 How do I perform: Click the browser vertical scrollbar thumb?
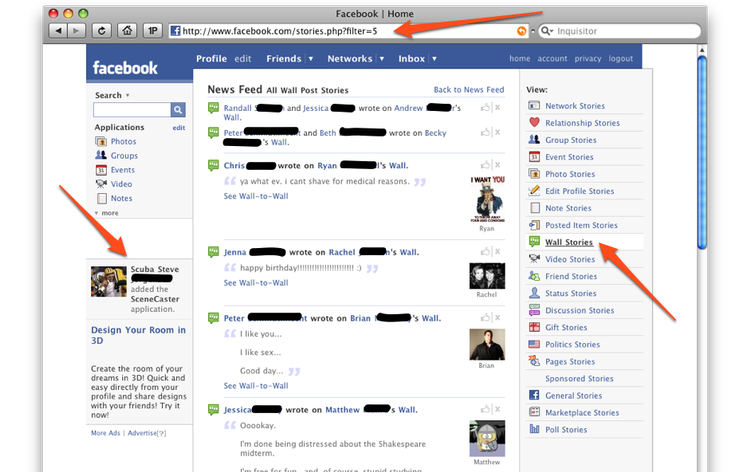[702, 153]
